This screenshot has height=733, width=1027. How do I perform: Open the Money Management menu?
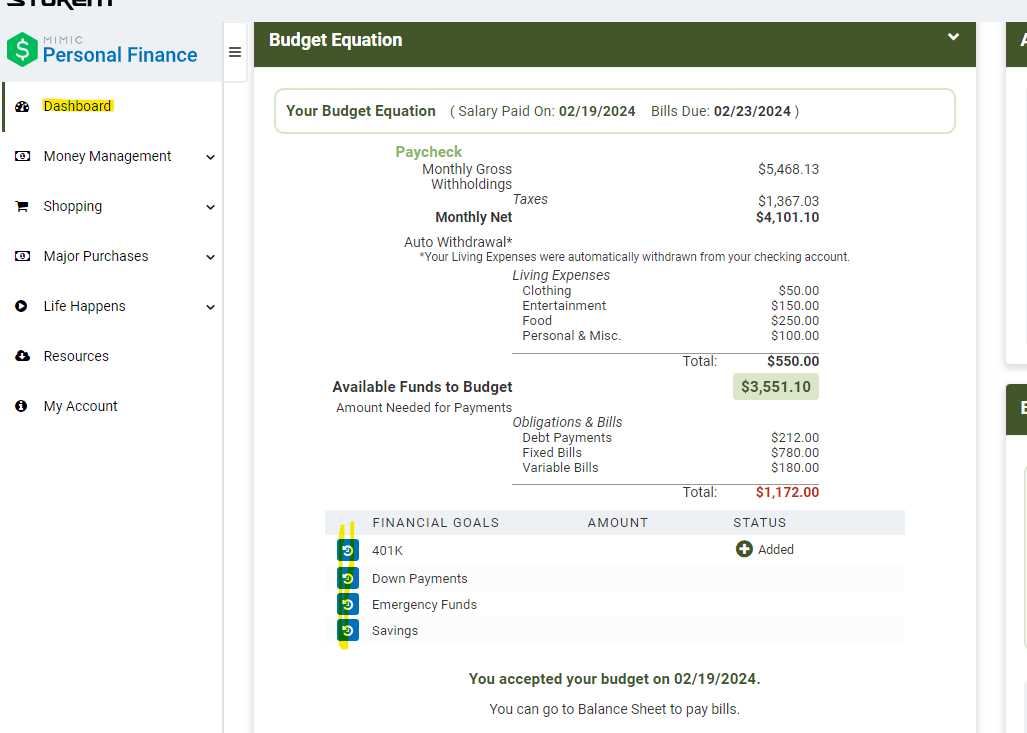(107, 156)
